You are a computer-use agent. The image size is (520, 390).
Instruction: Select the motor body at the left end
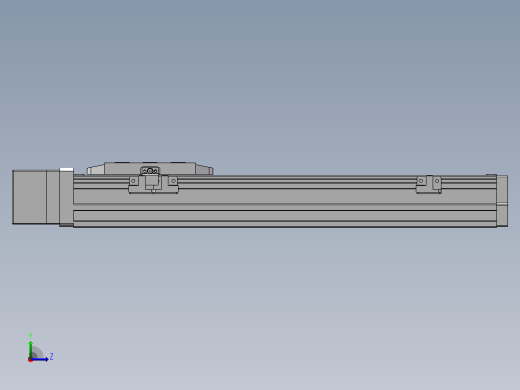tap(29, 197)
